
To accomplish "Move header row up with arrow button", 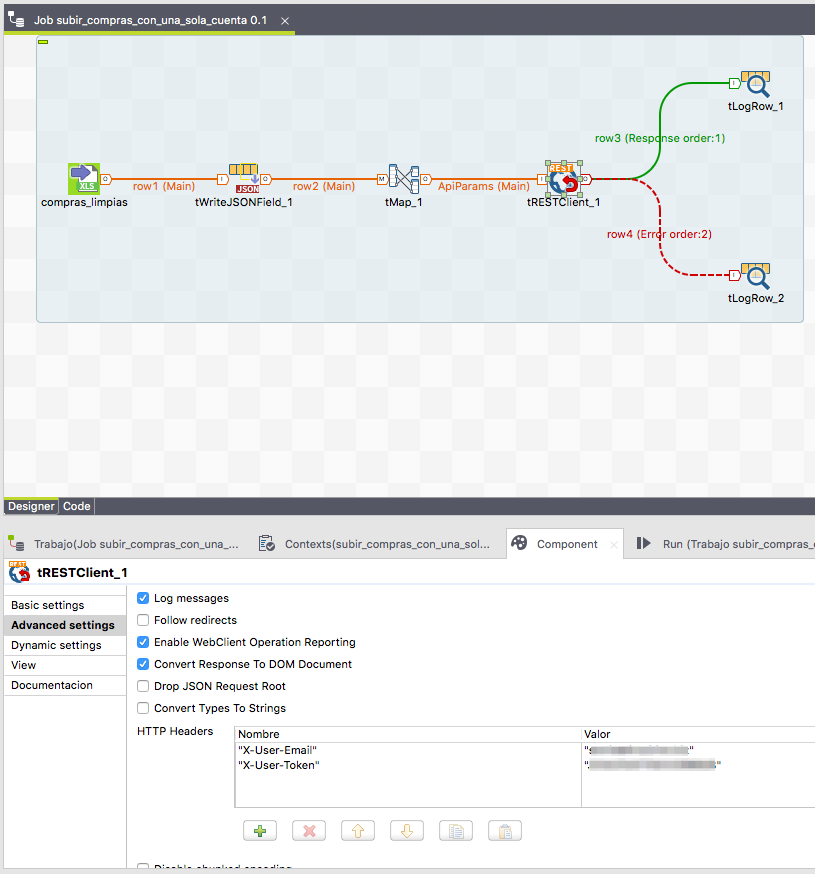I will pos(358,831).
